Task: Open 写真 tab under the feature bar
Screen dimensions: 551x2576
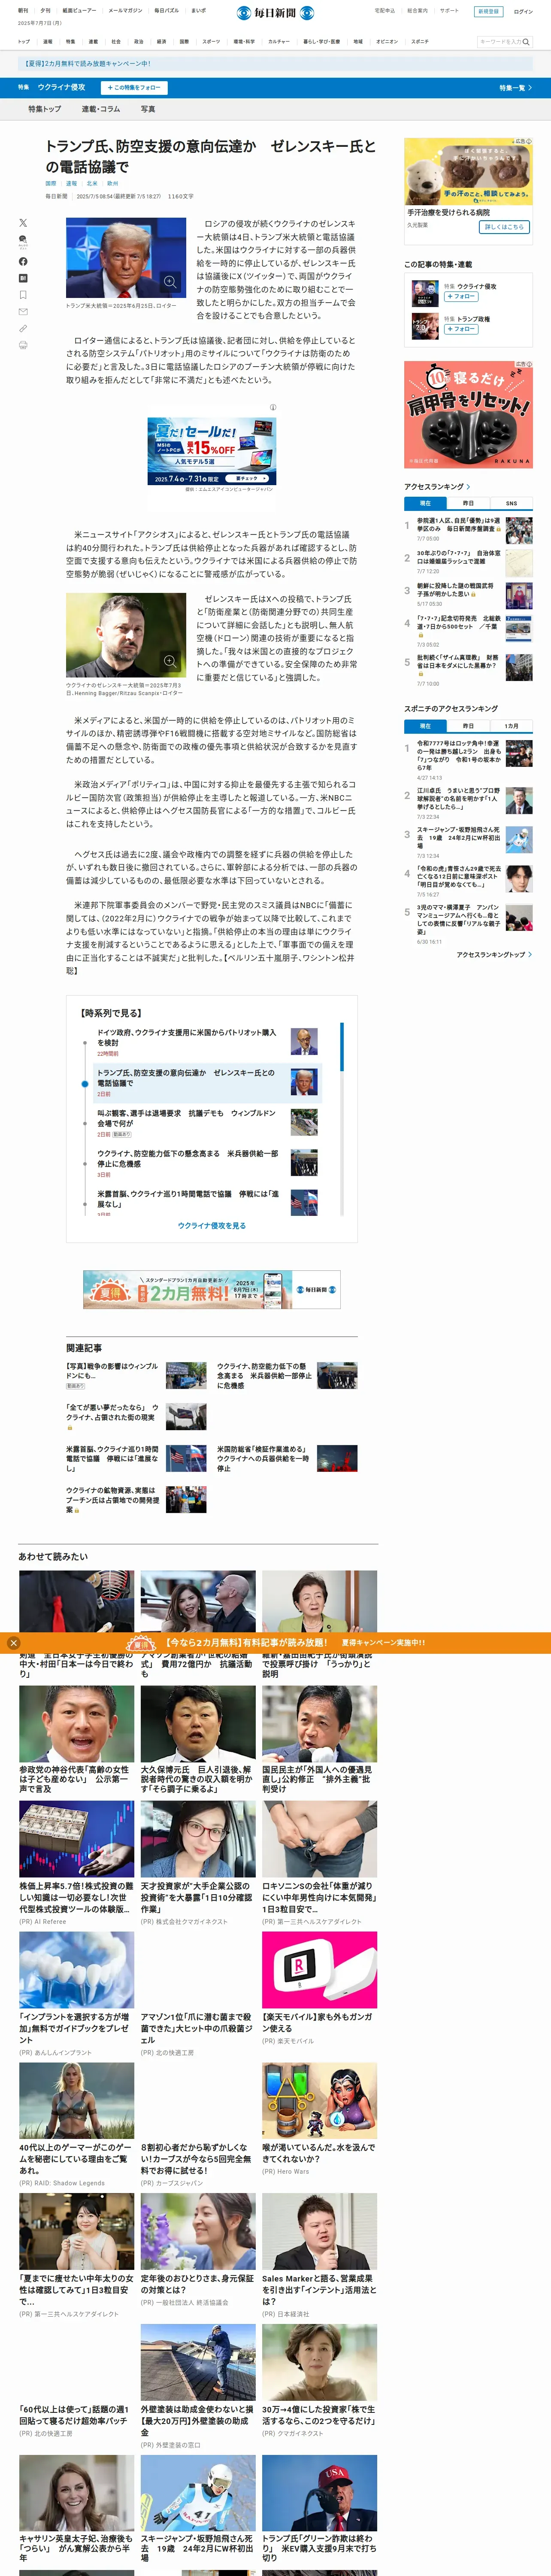Action: (148, 109)
